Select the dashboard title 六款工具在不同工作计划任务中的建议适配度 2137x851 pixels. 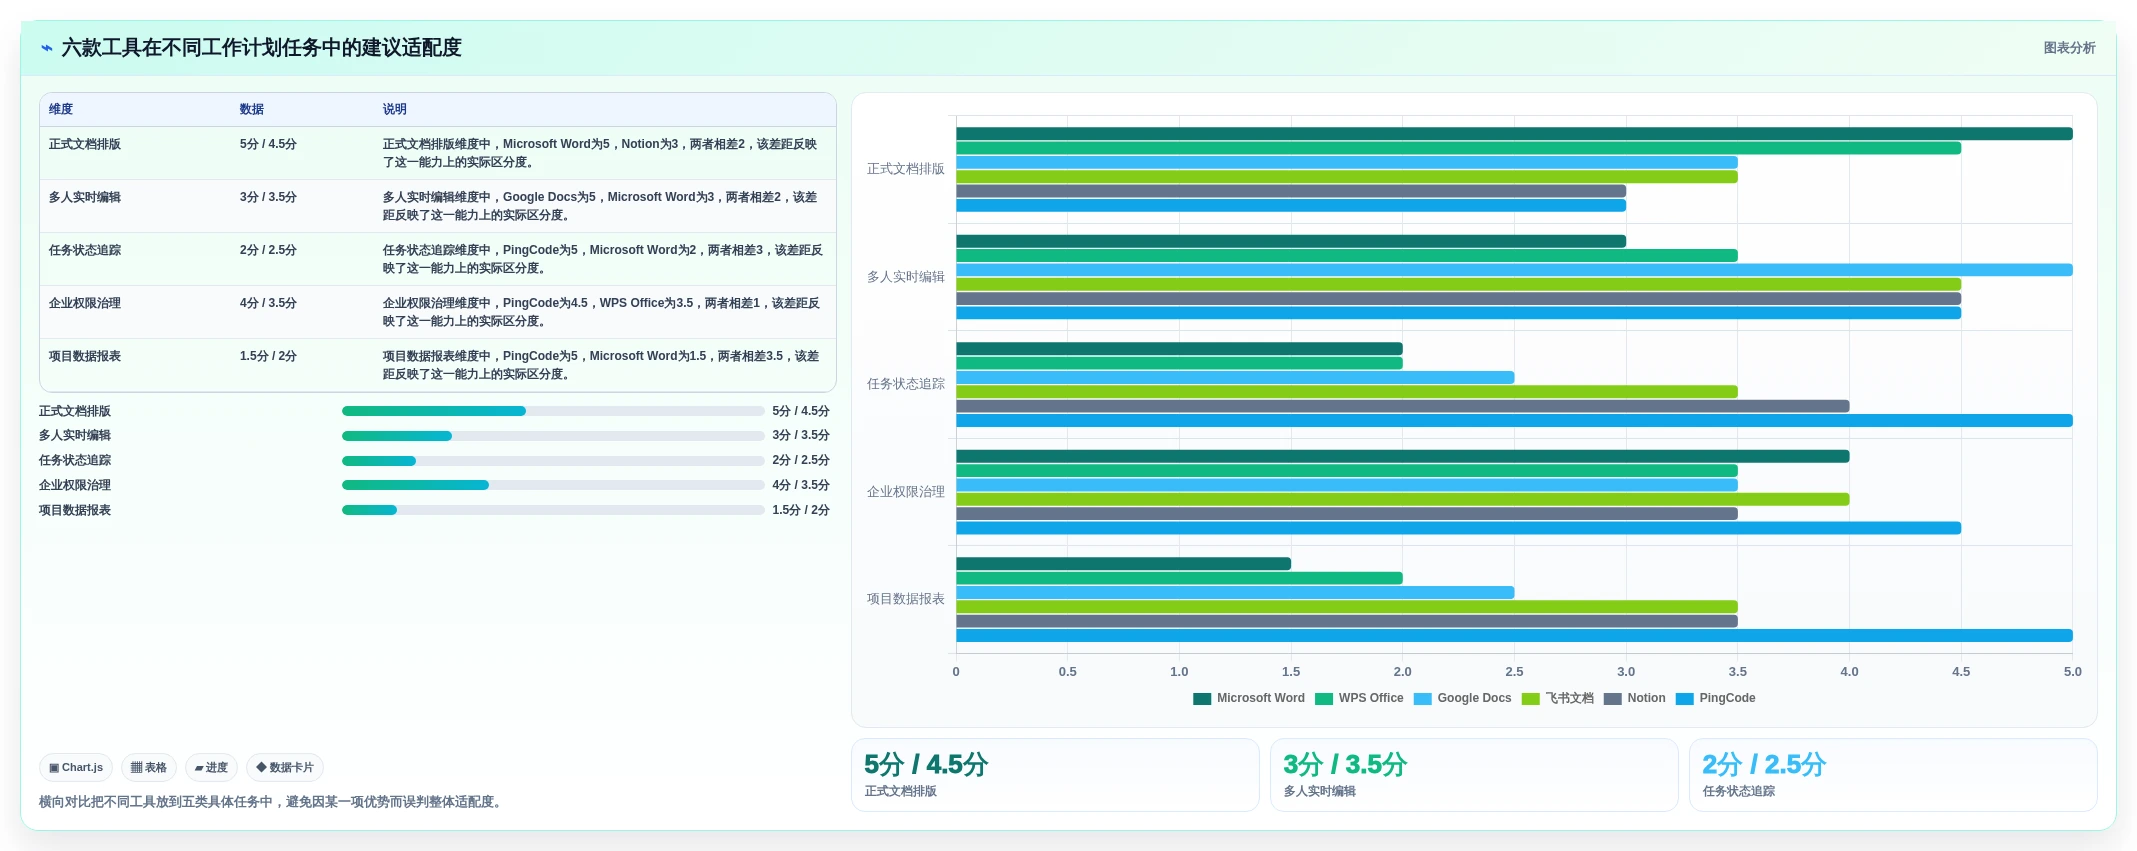tap(262, 48)
